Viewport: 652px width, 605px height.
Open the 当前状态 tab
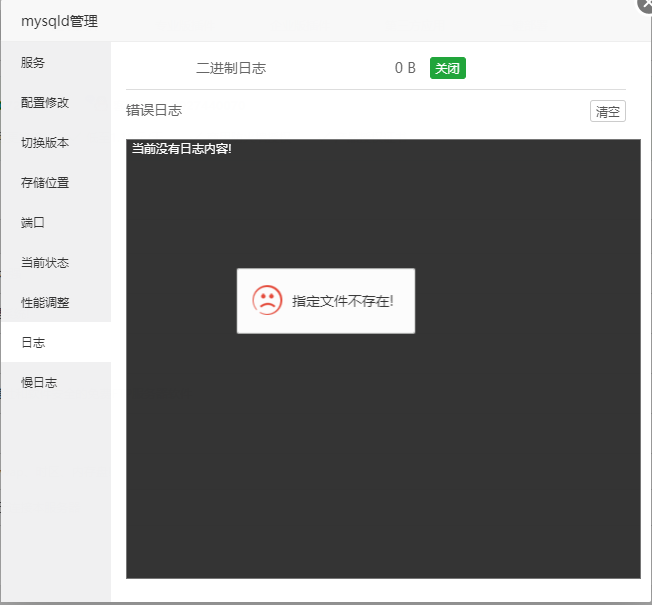coord(56,262)
